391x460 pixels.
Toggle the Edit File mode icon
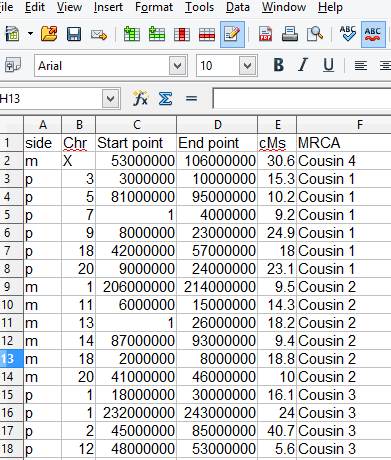click(232, 34)
